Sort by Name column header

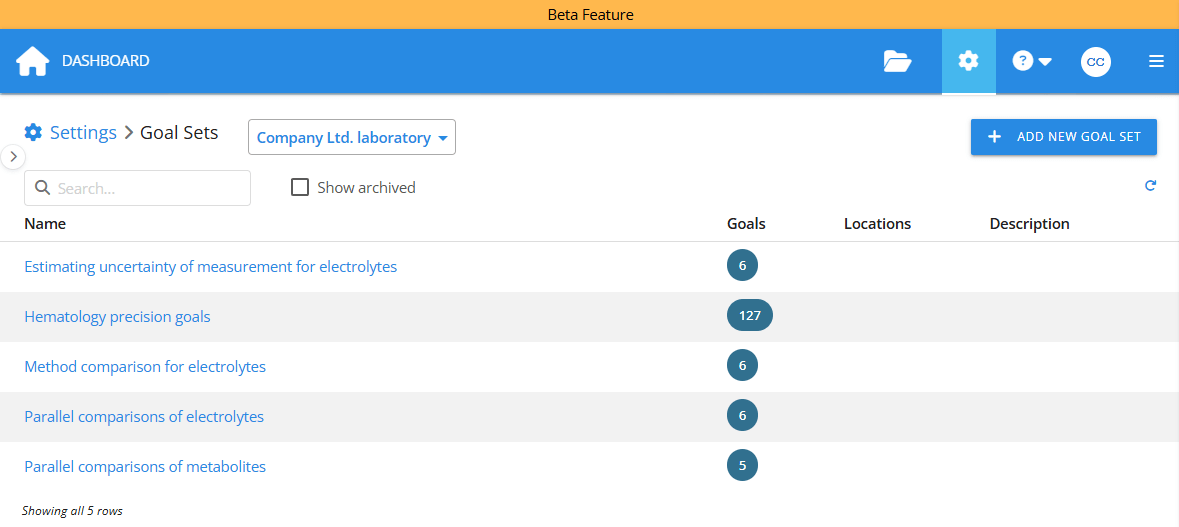[45, 224]
